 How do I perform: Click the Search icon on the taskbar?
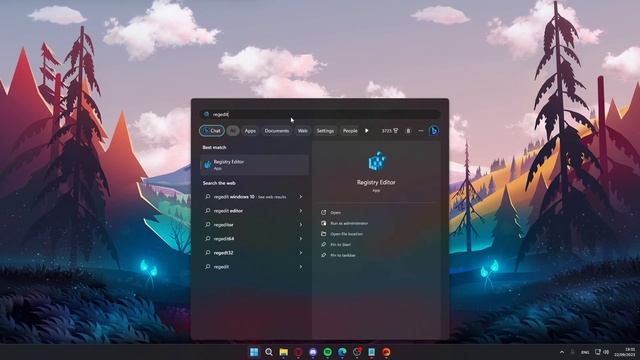269,352
